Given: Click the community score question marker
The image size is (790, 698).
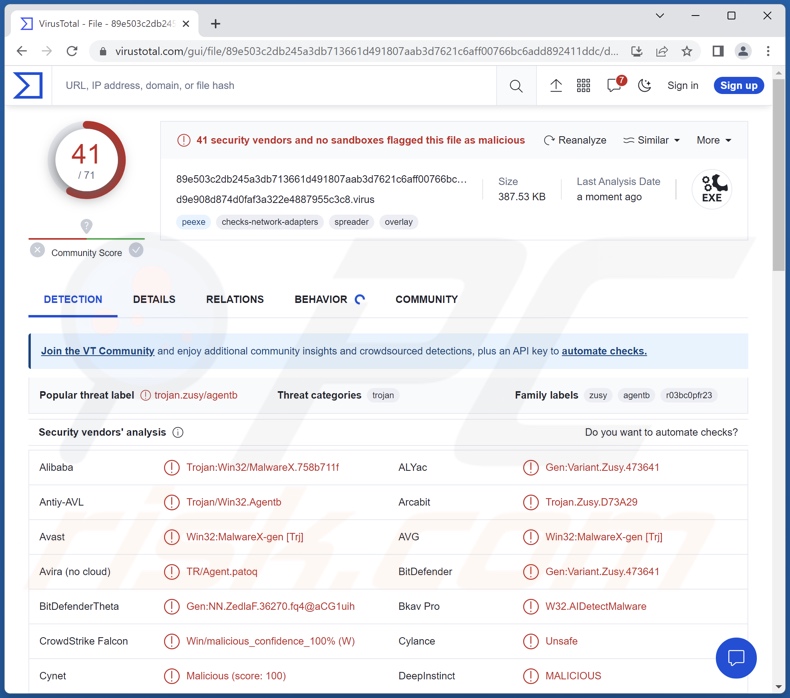Looking at the screenshot, I should click(86, 226).
